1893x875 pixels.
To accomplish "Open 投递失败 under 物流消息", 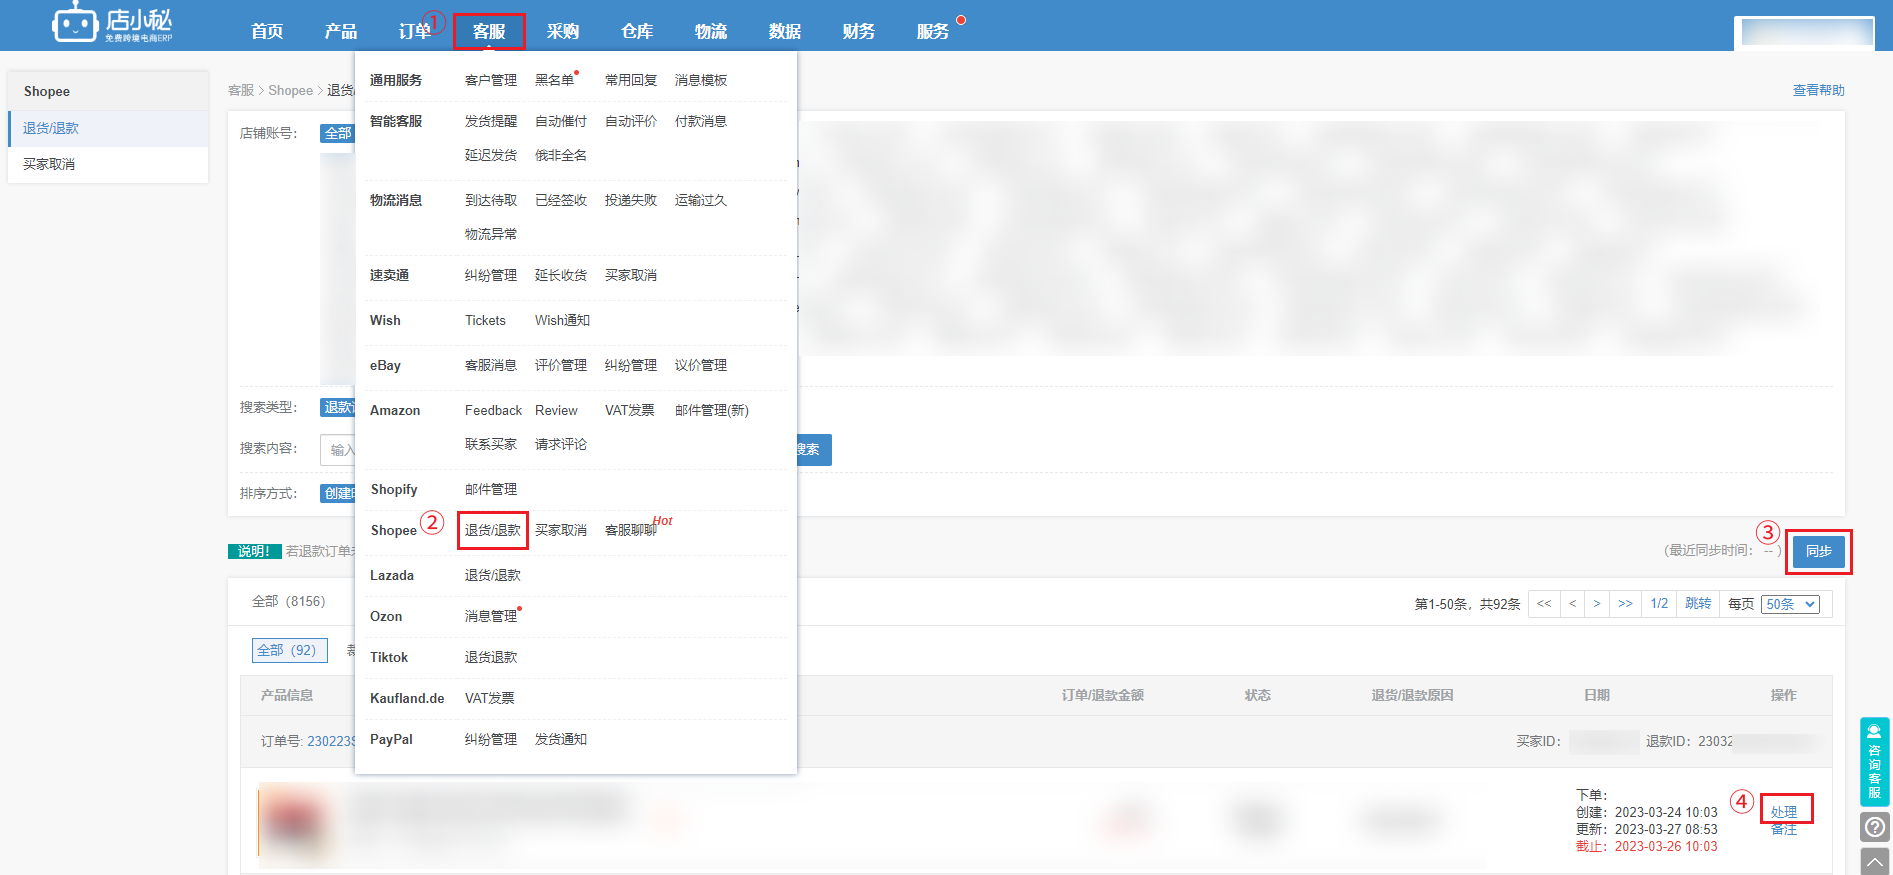I will click(x=631, y=200).
